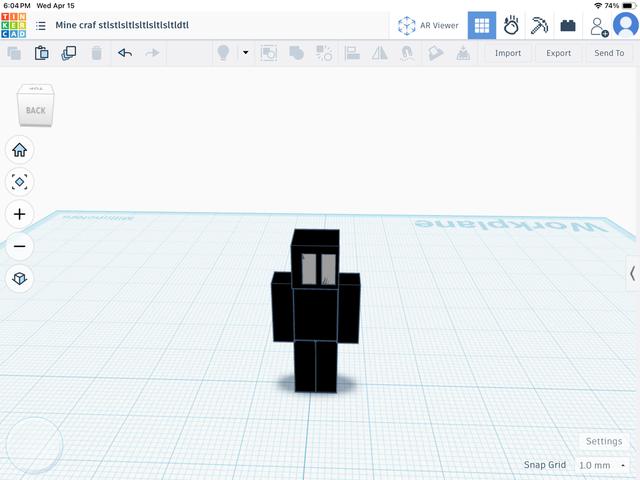Screen dimensions: 640x480
Task: Tap the Wi-Fi status icon
Action: (x=598, y=6)
